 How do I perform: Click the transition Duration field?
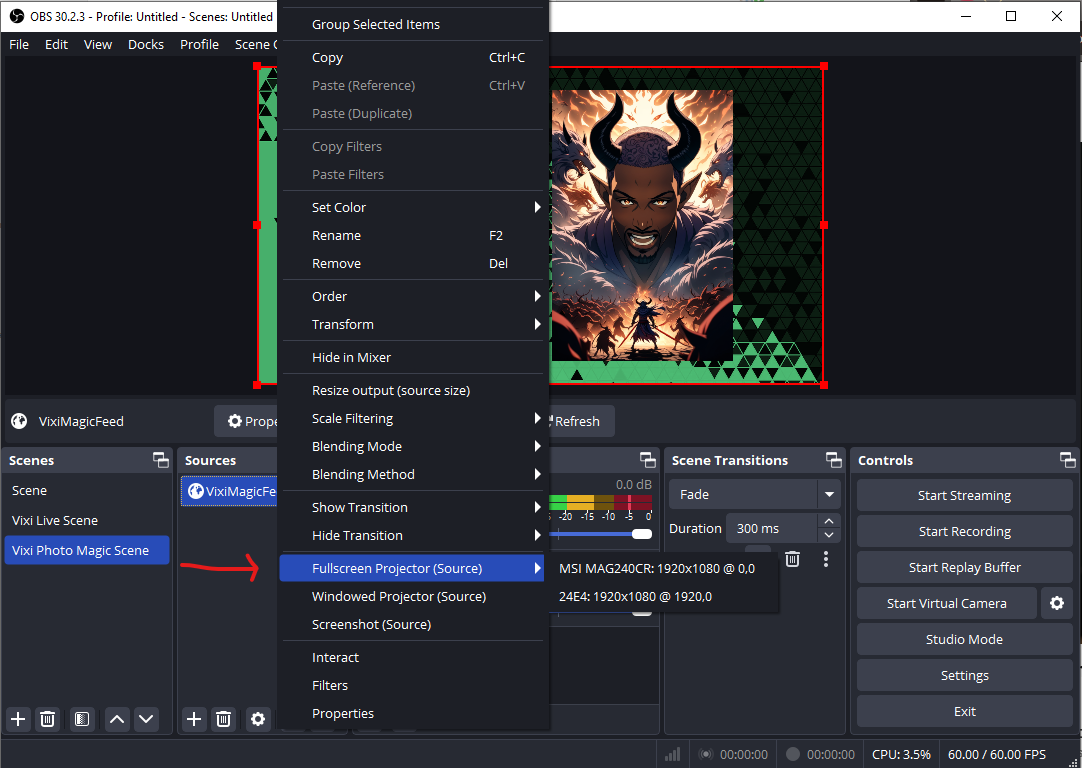point(772,529)
